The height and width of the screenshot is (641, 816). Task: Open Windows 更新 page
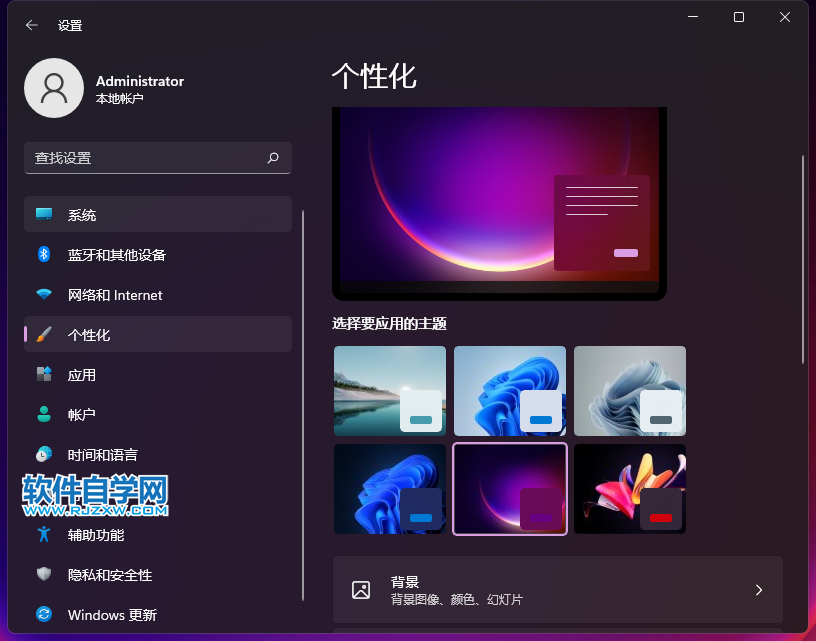tap(158, 614)
